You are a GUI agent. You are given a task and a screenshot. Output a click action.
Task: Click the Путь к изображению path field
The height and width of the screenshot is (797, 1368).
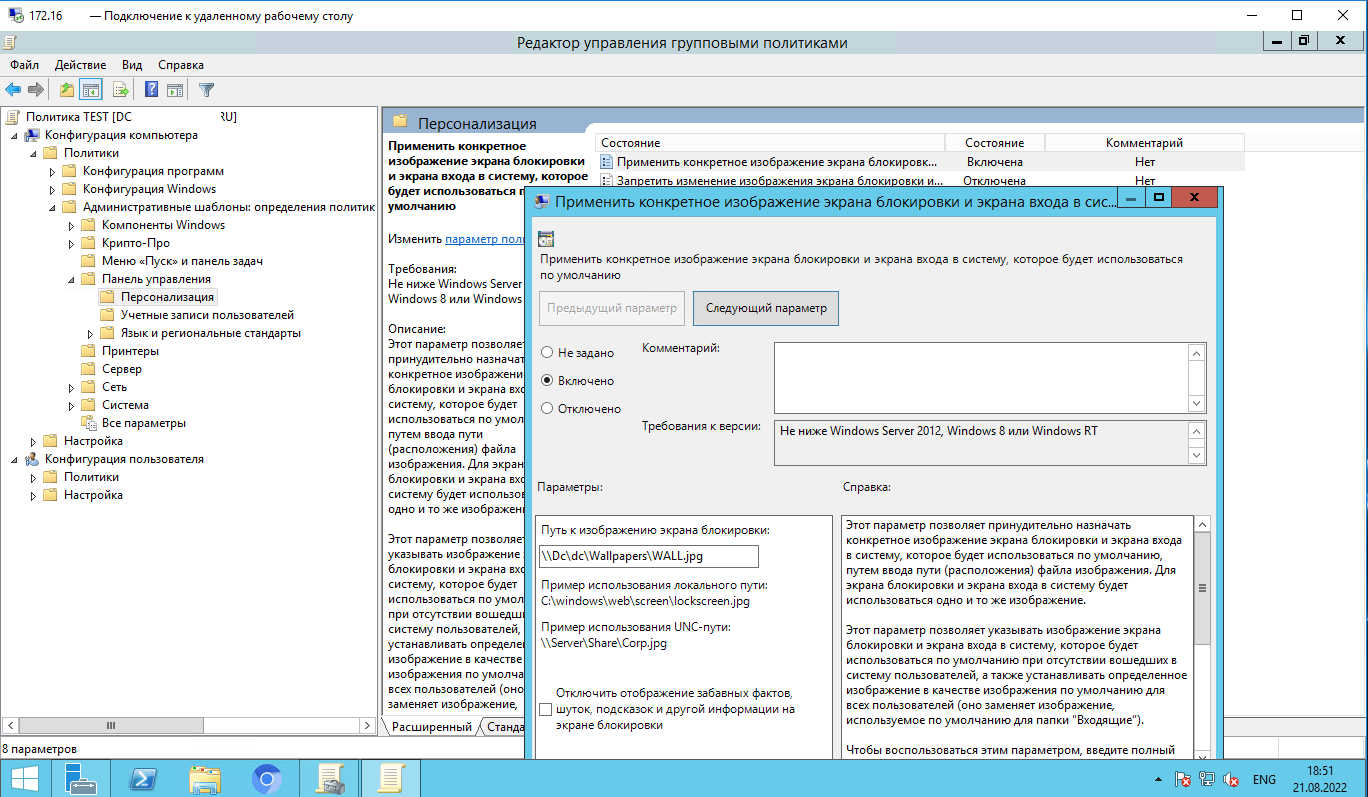click(648, 556)
